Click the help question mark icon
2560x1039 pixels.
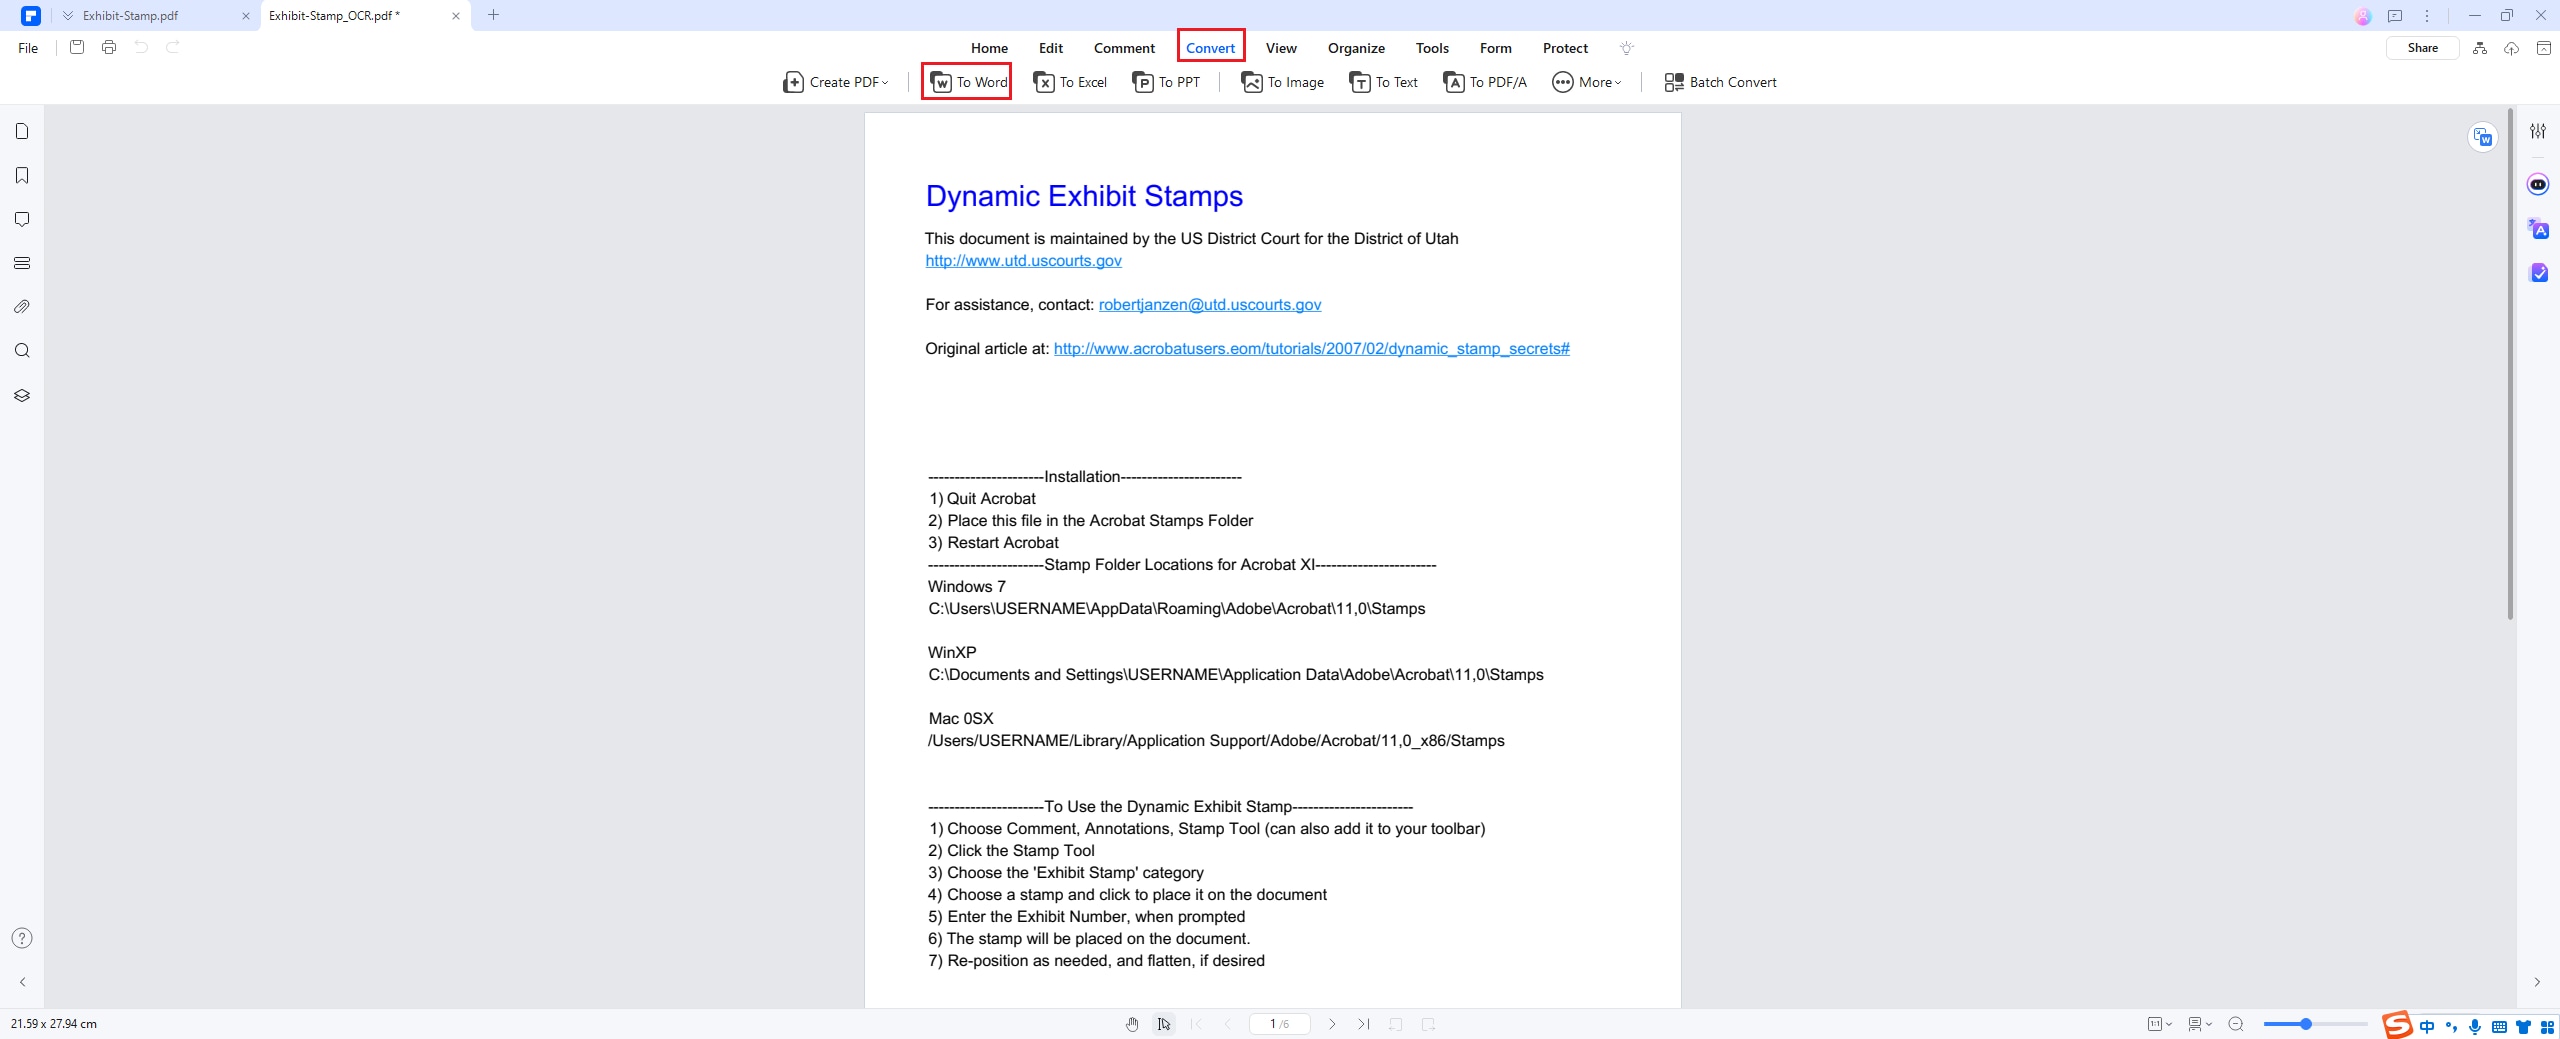[22, 938]
